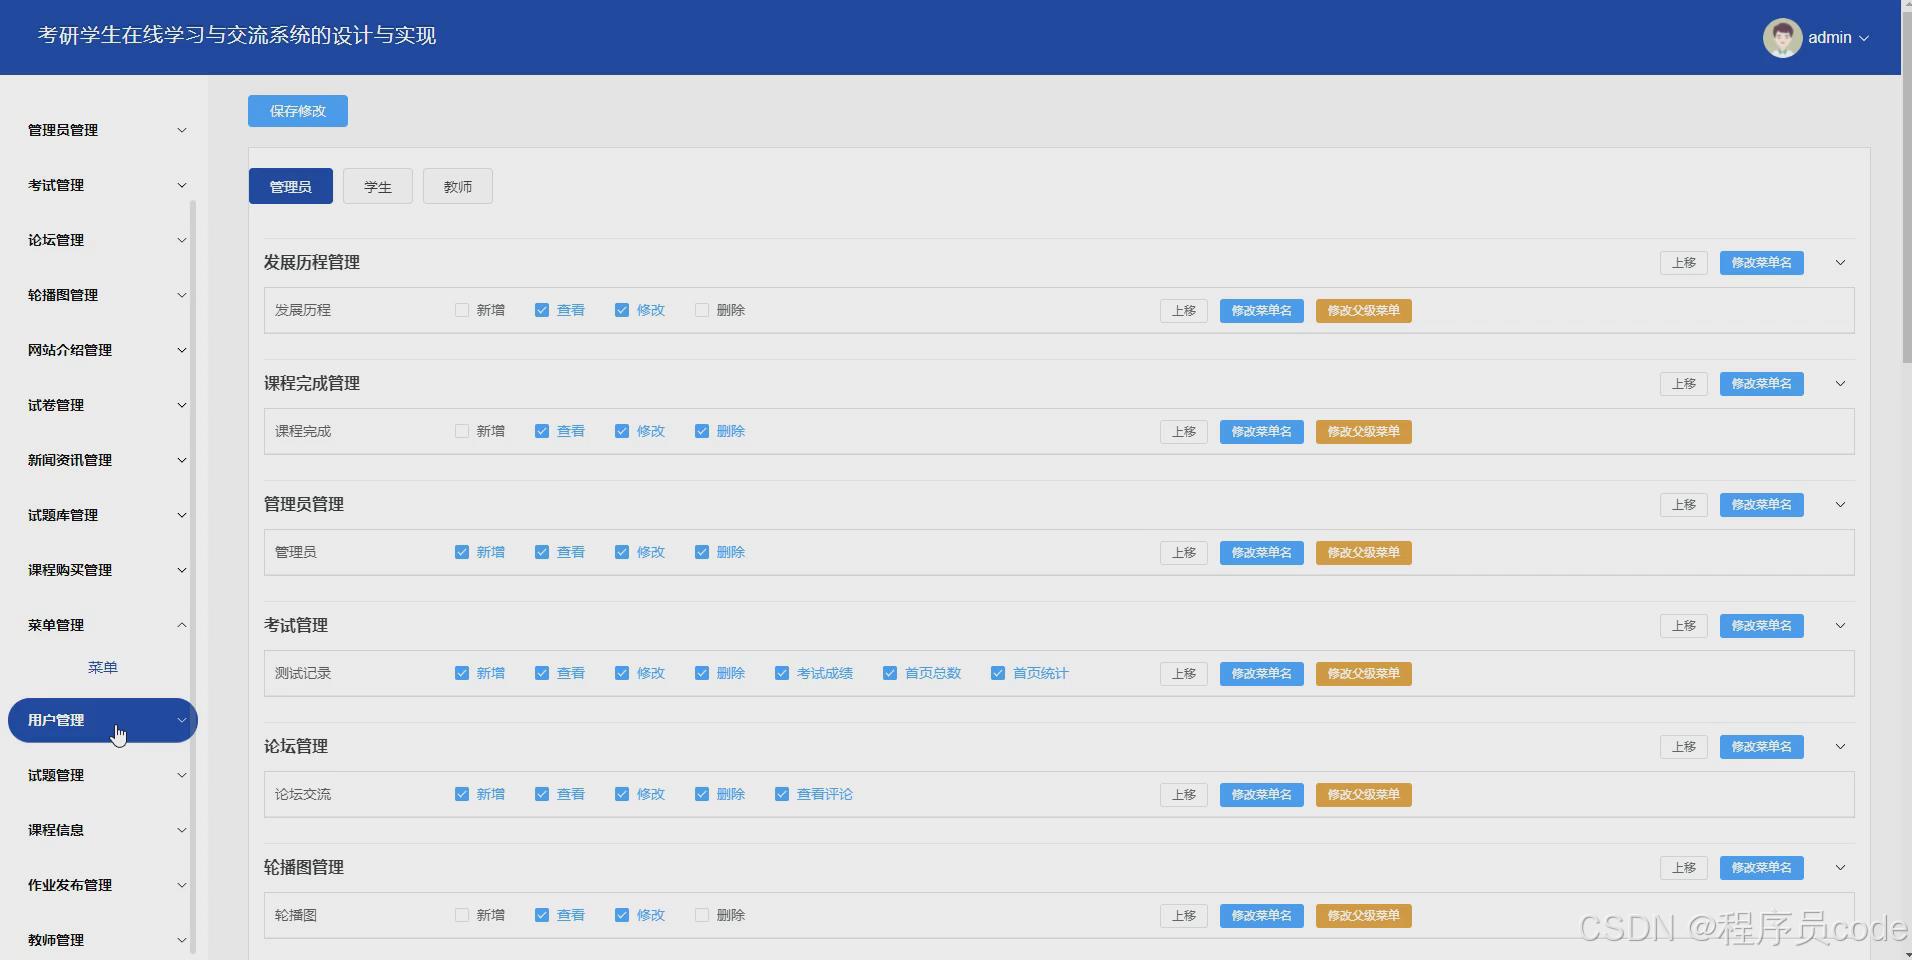Open 用户管理 in the sidebar

click(103, 720)
